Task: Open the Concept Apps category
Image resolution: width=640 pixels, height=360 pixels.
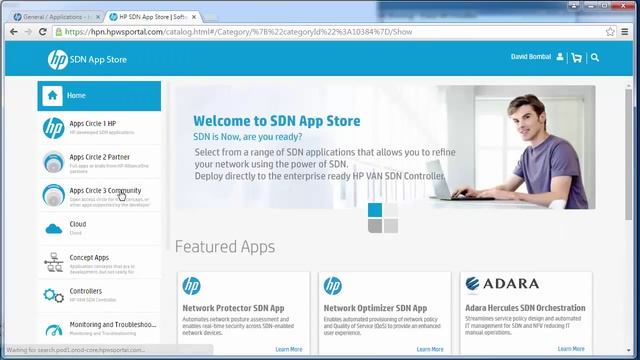Action: tap(99, 262)
